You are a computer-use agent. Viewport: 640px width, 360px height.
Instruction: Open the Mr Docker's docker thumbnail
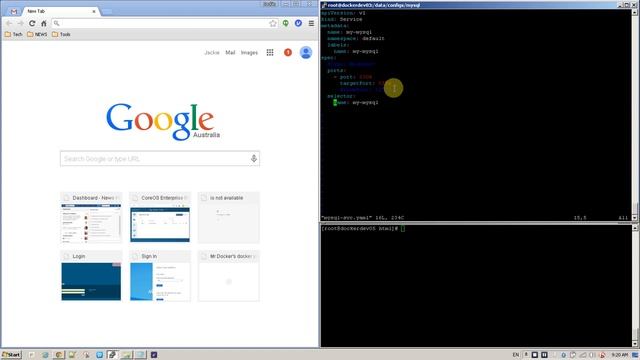pos(229,276)
